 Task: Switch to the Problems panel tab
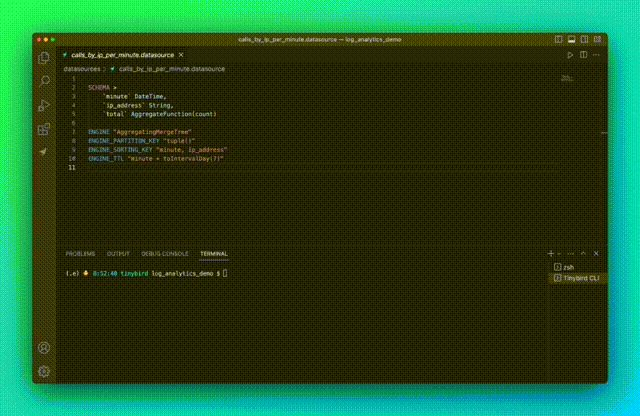80,254
